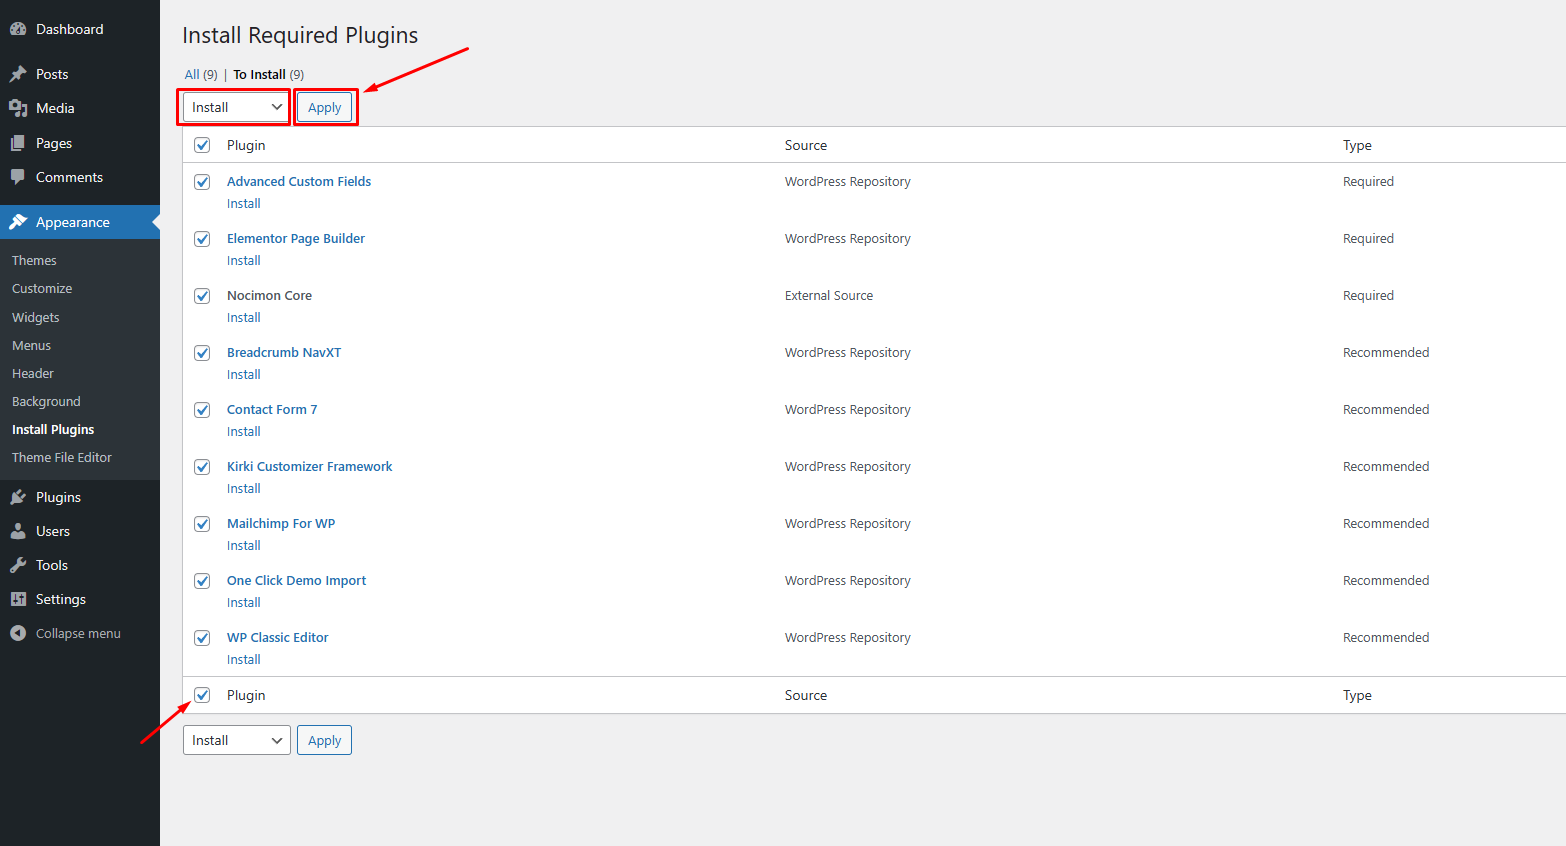The width and height of the screenshot is (1566, 846).
Task: Open the Customize submenu item
Action: pyautogui.click(x=42, y=288)
